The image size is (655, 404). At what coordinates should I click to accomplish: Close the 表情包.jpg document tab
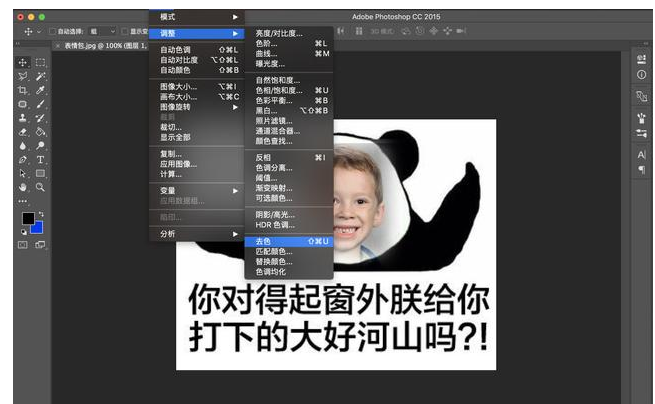pyautogui.click(x=58, y=46)
